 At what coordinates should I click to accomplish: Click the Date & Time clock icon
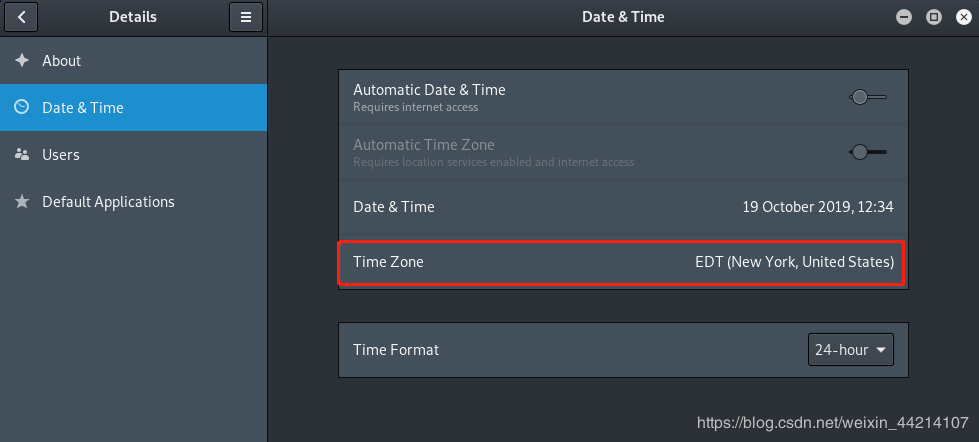click(22, 108)
